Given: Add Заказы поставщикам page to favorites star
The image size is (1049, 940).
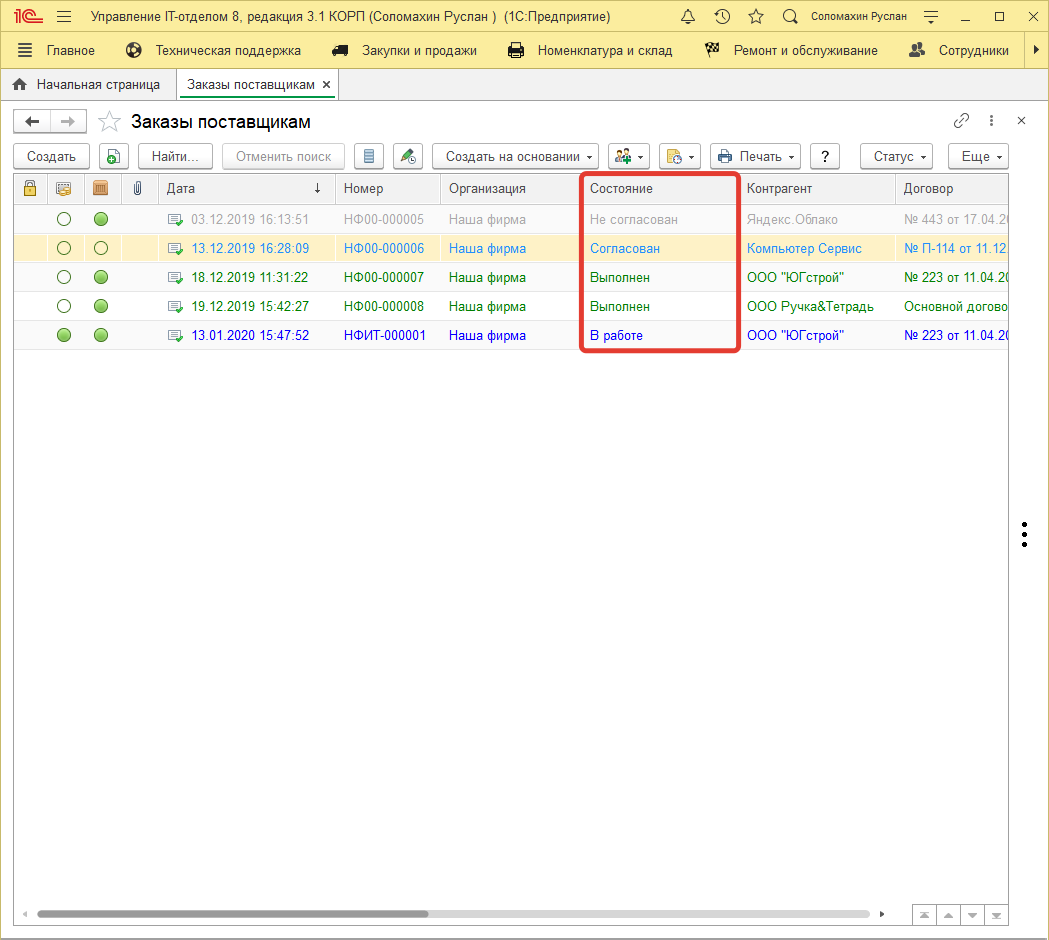Looking at the screenshot, I should (109, 122).
